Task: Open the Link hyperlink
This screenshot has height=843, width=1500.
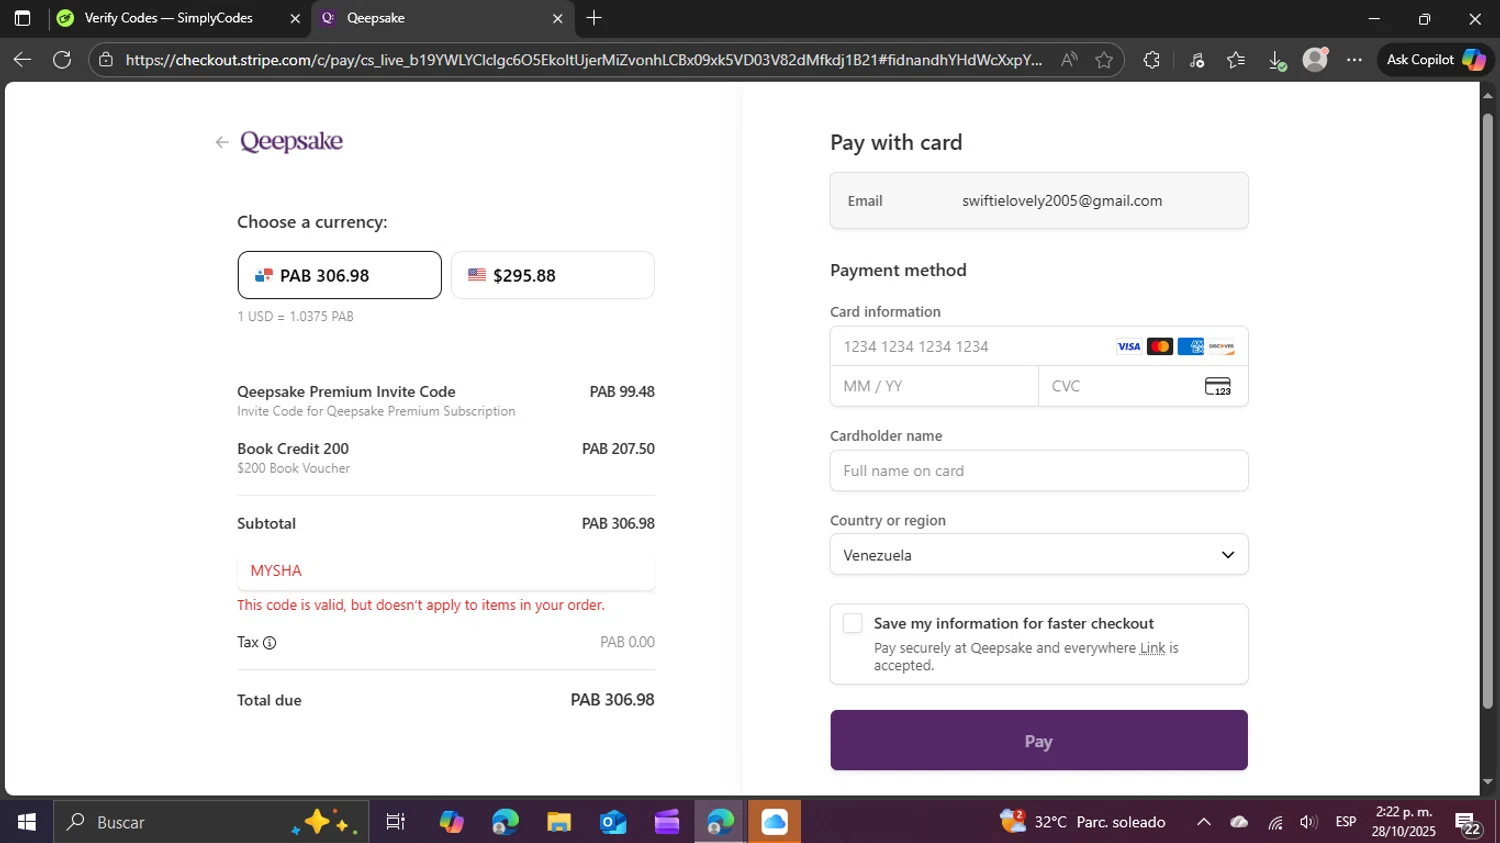Action: tap(1152, 648)
